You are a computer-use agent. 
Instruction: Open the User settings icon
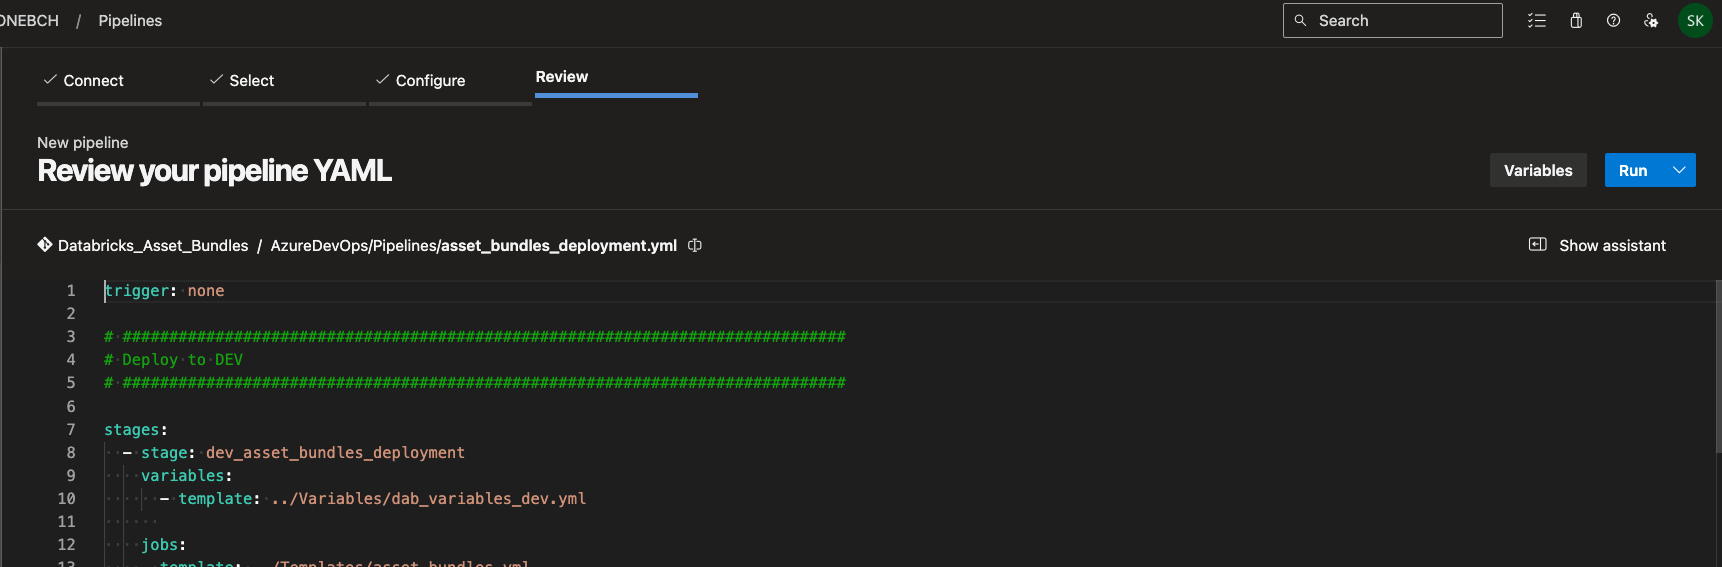pyautogui.click(x=1651, y=21)
